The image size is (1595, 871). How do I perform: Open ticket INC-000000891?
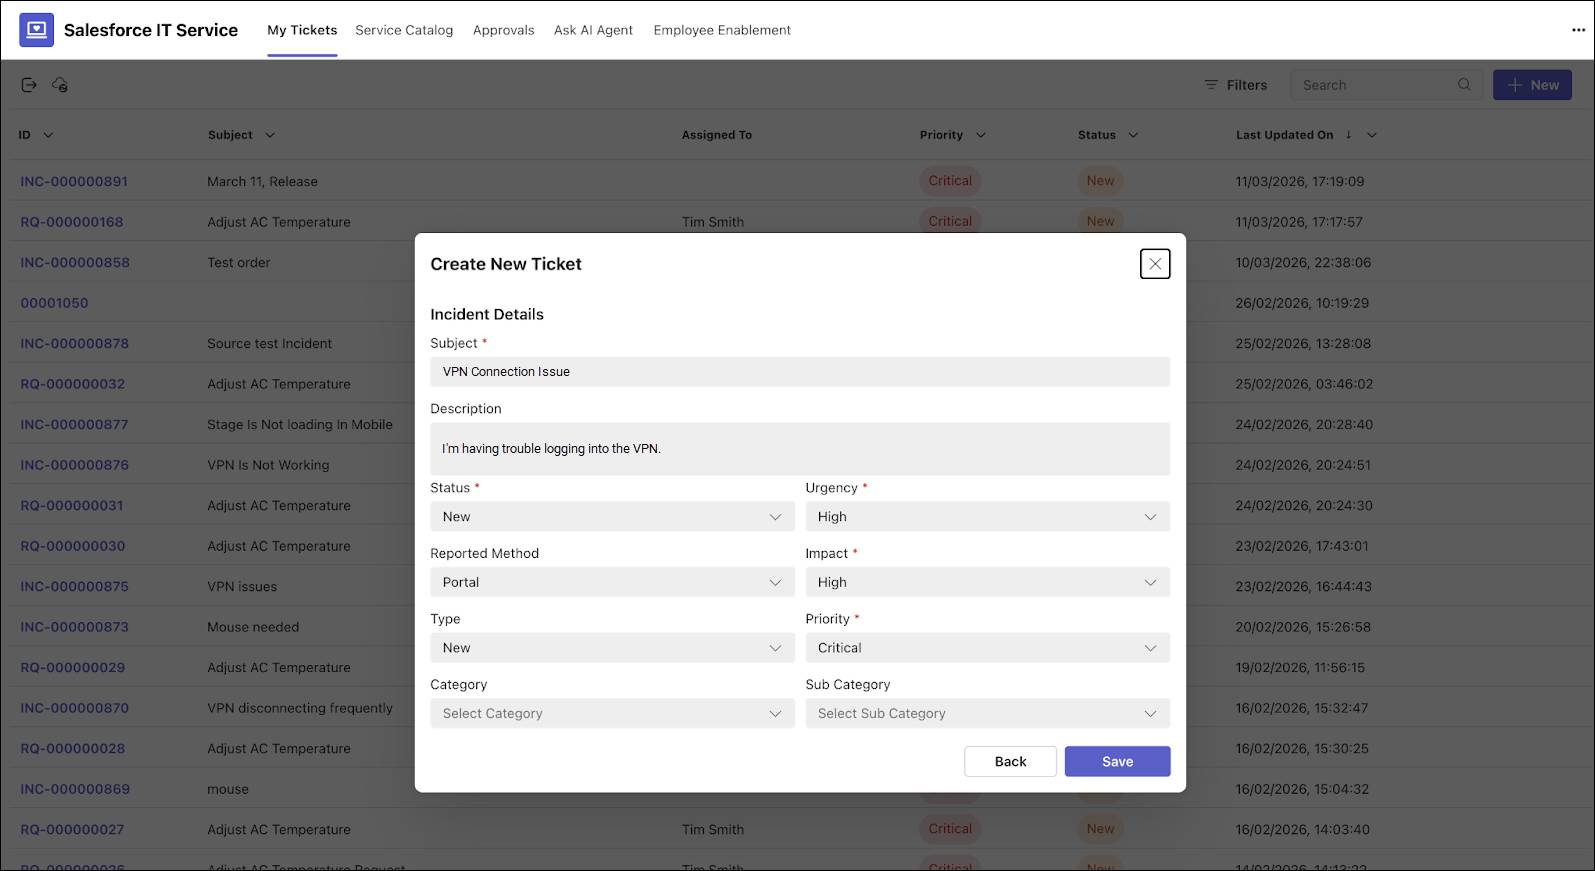click(x=74, y=181)
